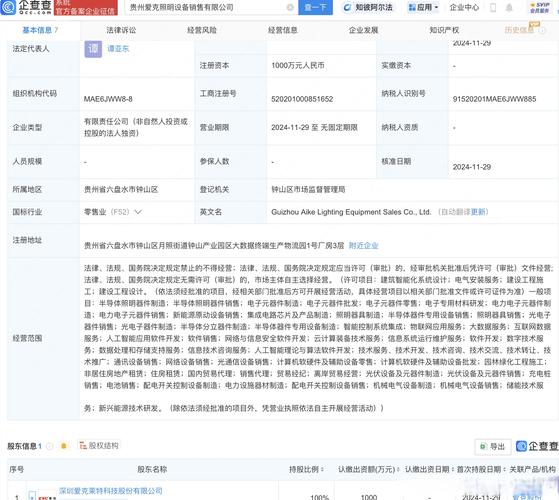Click the 关联产品/机构 column header
Viewport: 559px width, 500px height.
click(533, 469)
